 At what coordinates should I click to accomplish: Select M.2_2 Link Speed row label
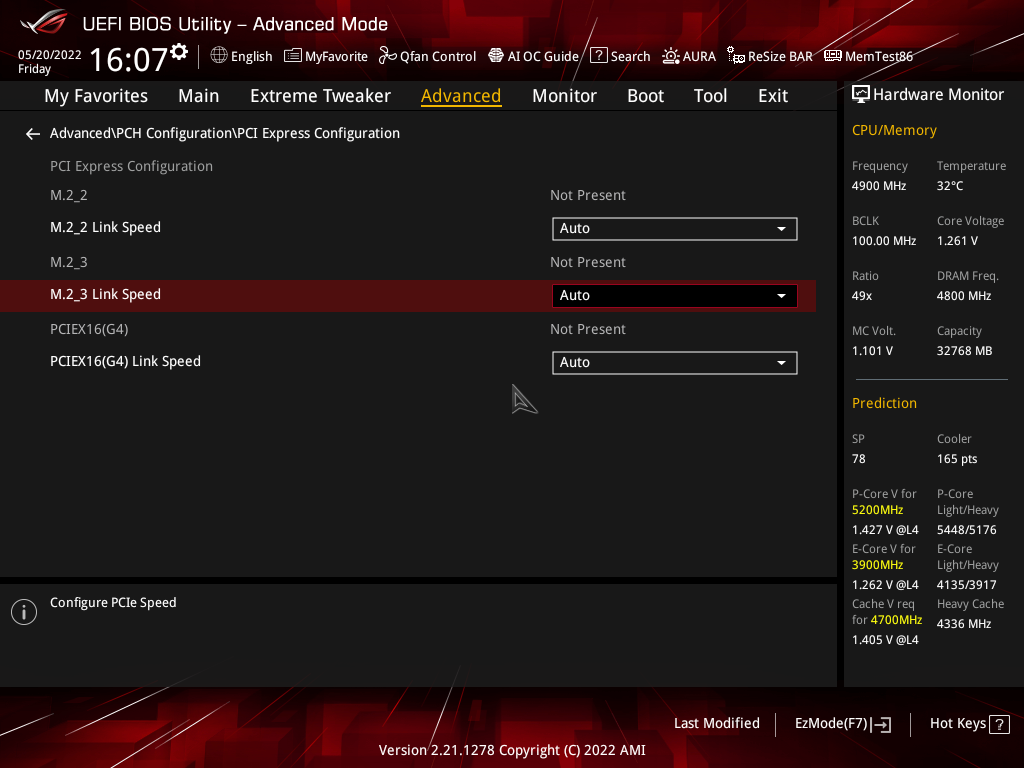[105, 227]
